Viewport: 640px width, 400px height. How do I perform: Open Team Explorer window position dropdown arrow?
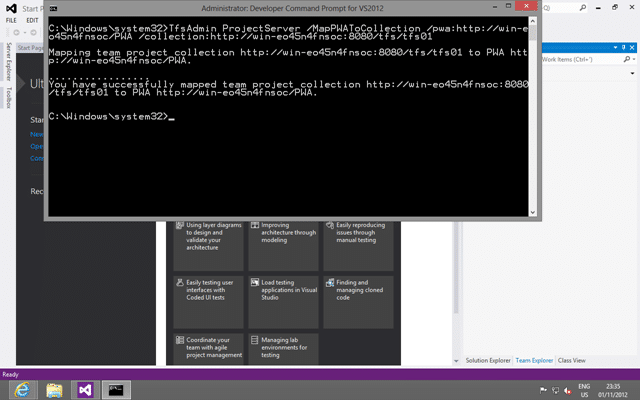pyautogui.click(x=616, y=48)
